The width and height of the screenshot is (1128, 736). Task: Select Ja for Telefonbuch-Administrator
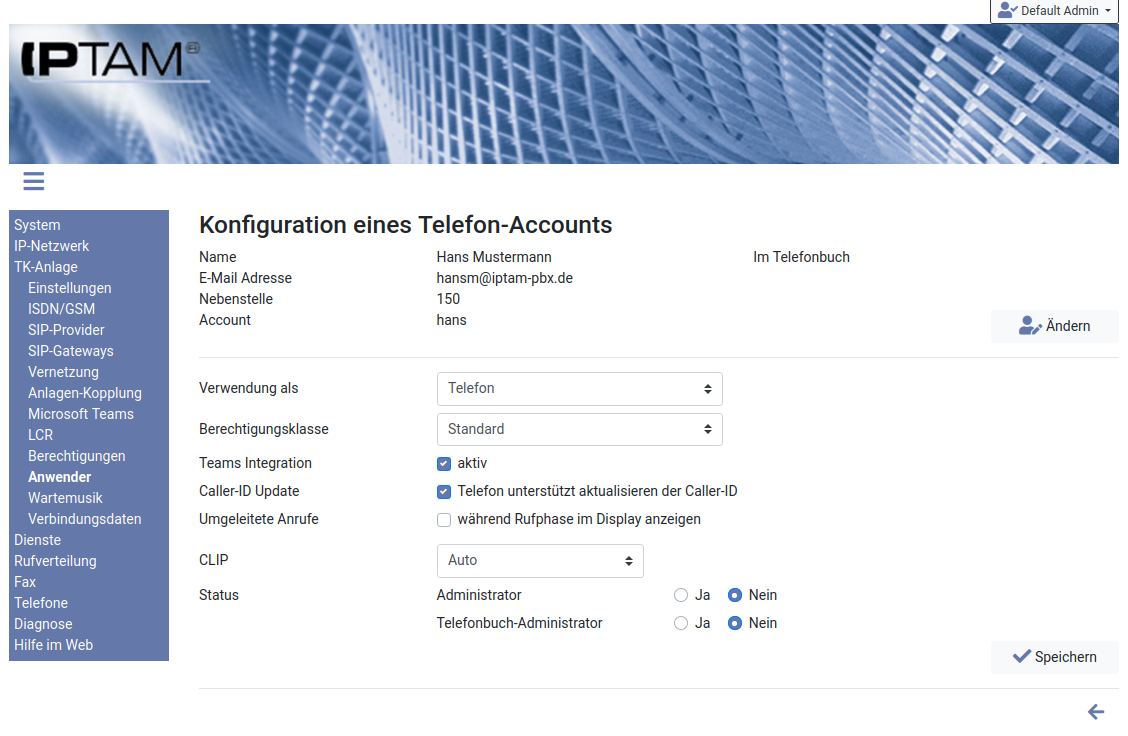[x=681, y=623]
